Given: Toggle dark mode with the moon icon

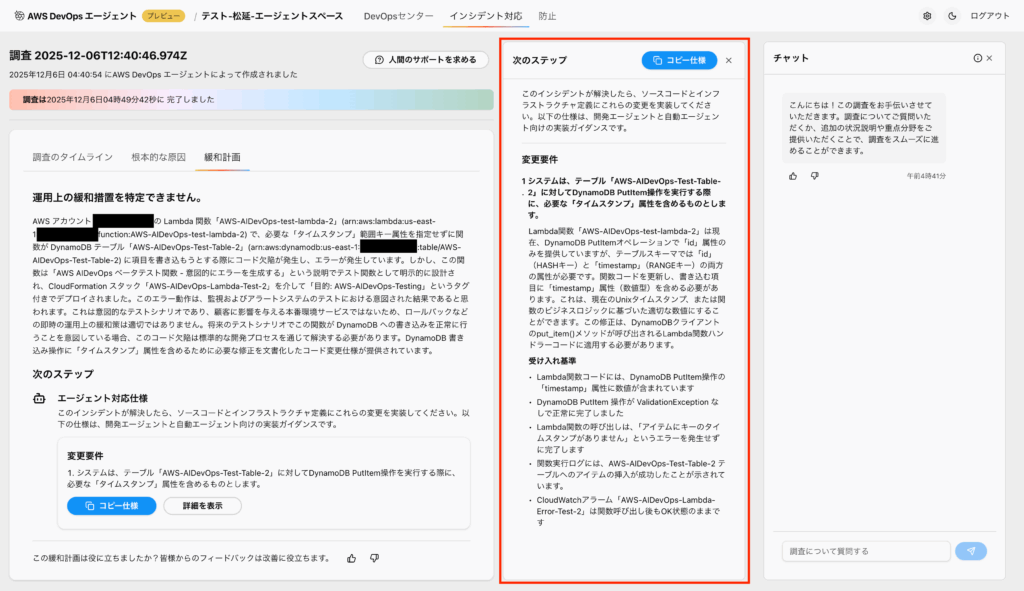Looking at the screenshot, I should coord(951,16).
